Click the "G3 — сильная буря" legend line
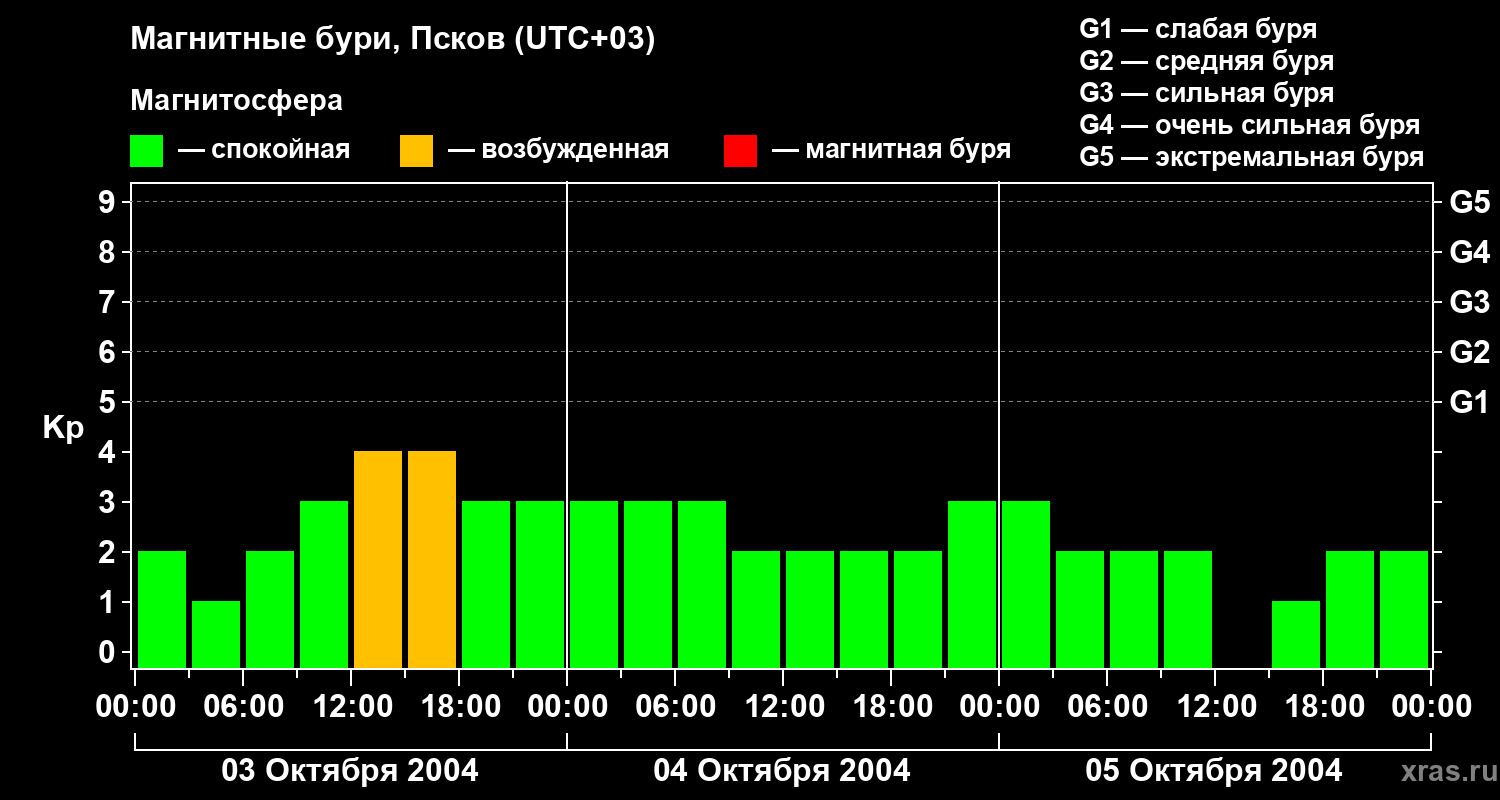 (1206, 93)
